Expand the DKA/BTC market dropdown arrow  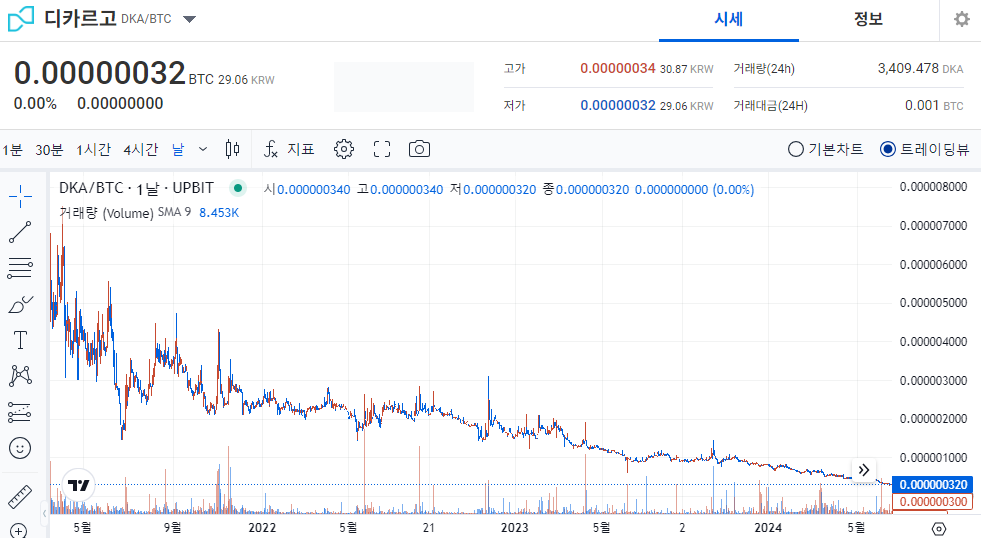click(189, 19)
